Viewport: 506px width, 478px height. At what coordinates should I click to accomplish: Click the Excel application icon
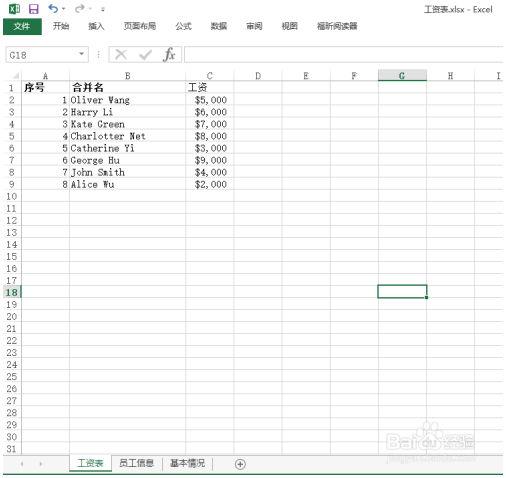14,9
